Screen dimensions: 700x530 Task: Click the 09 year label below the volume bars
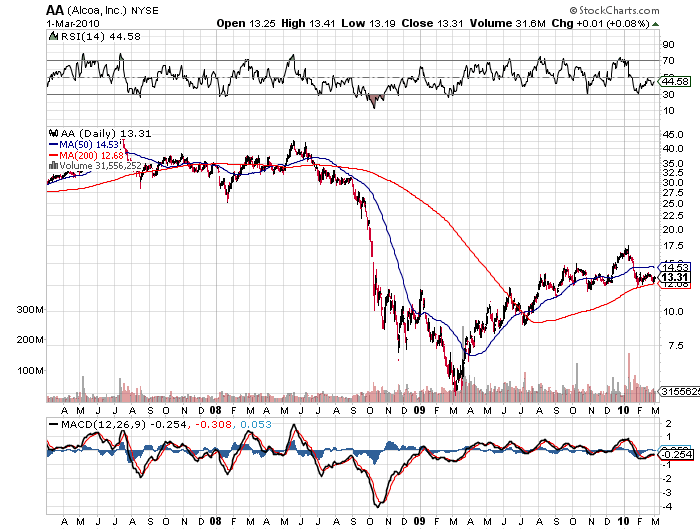(419, 410)
